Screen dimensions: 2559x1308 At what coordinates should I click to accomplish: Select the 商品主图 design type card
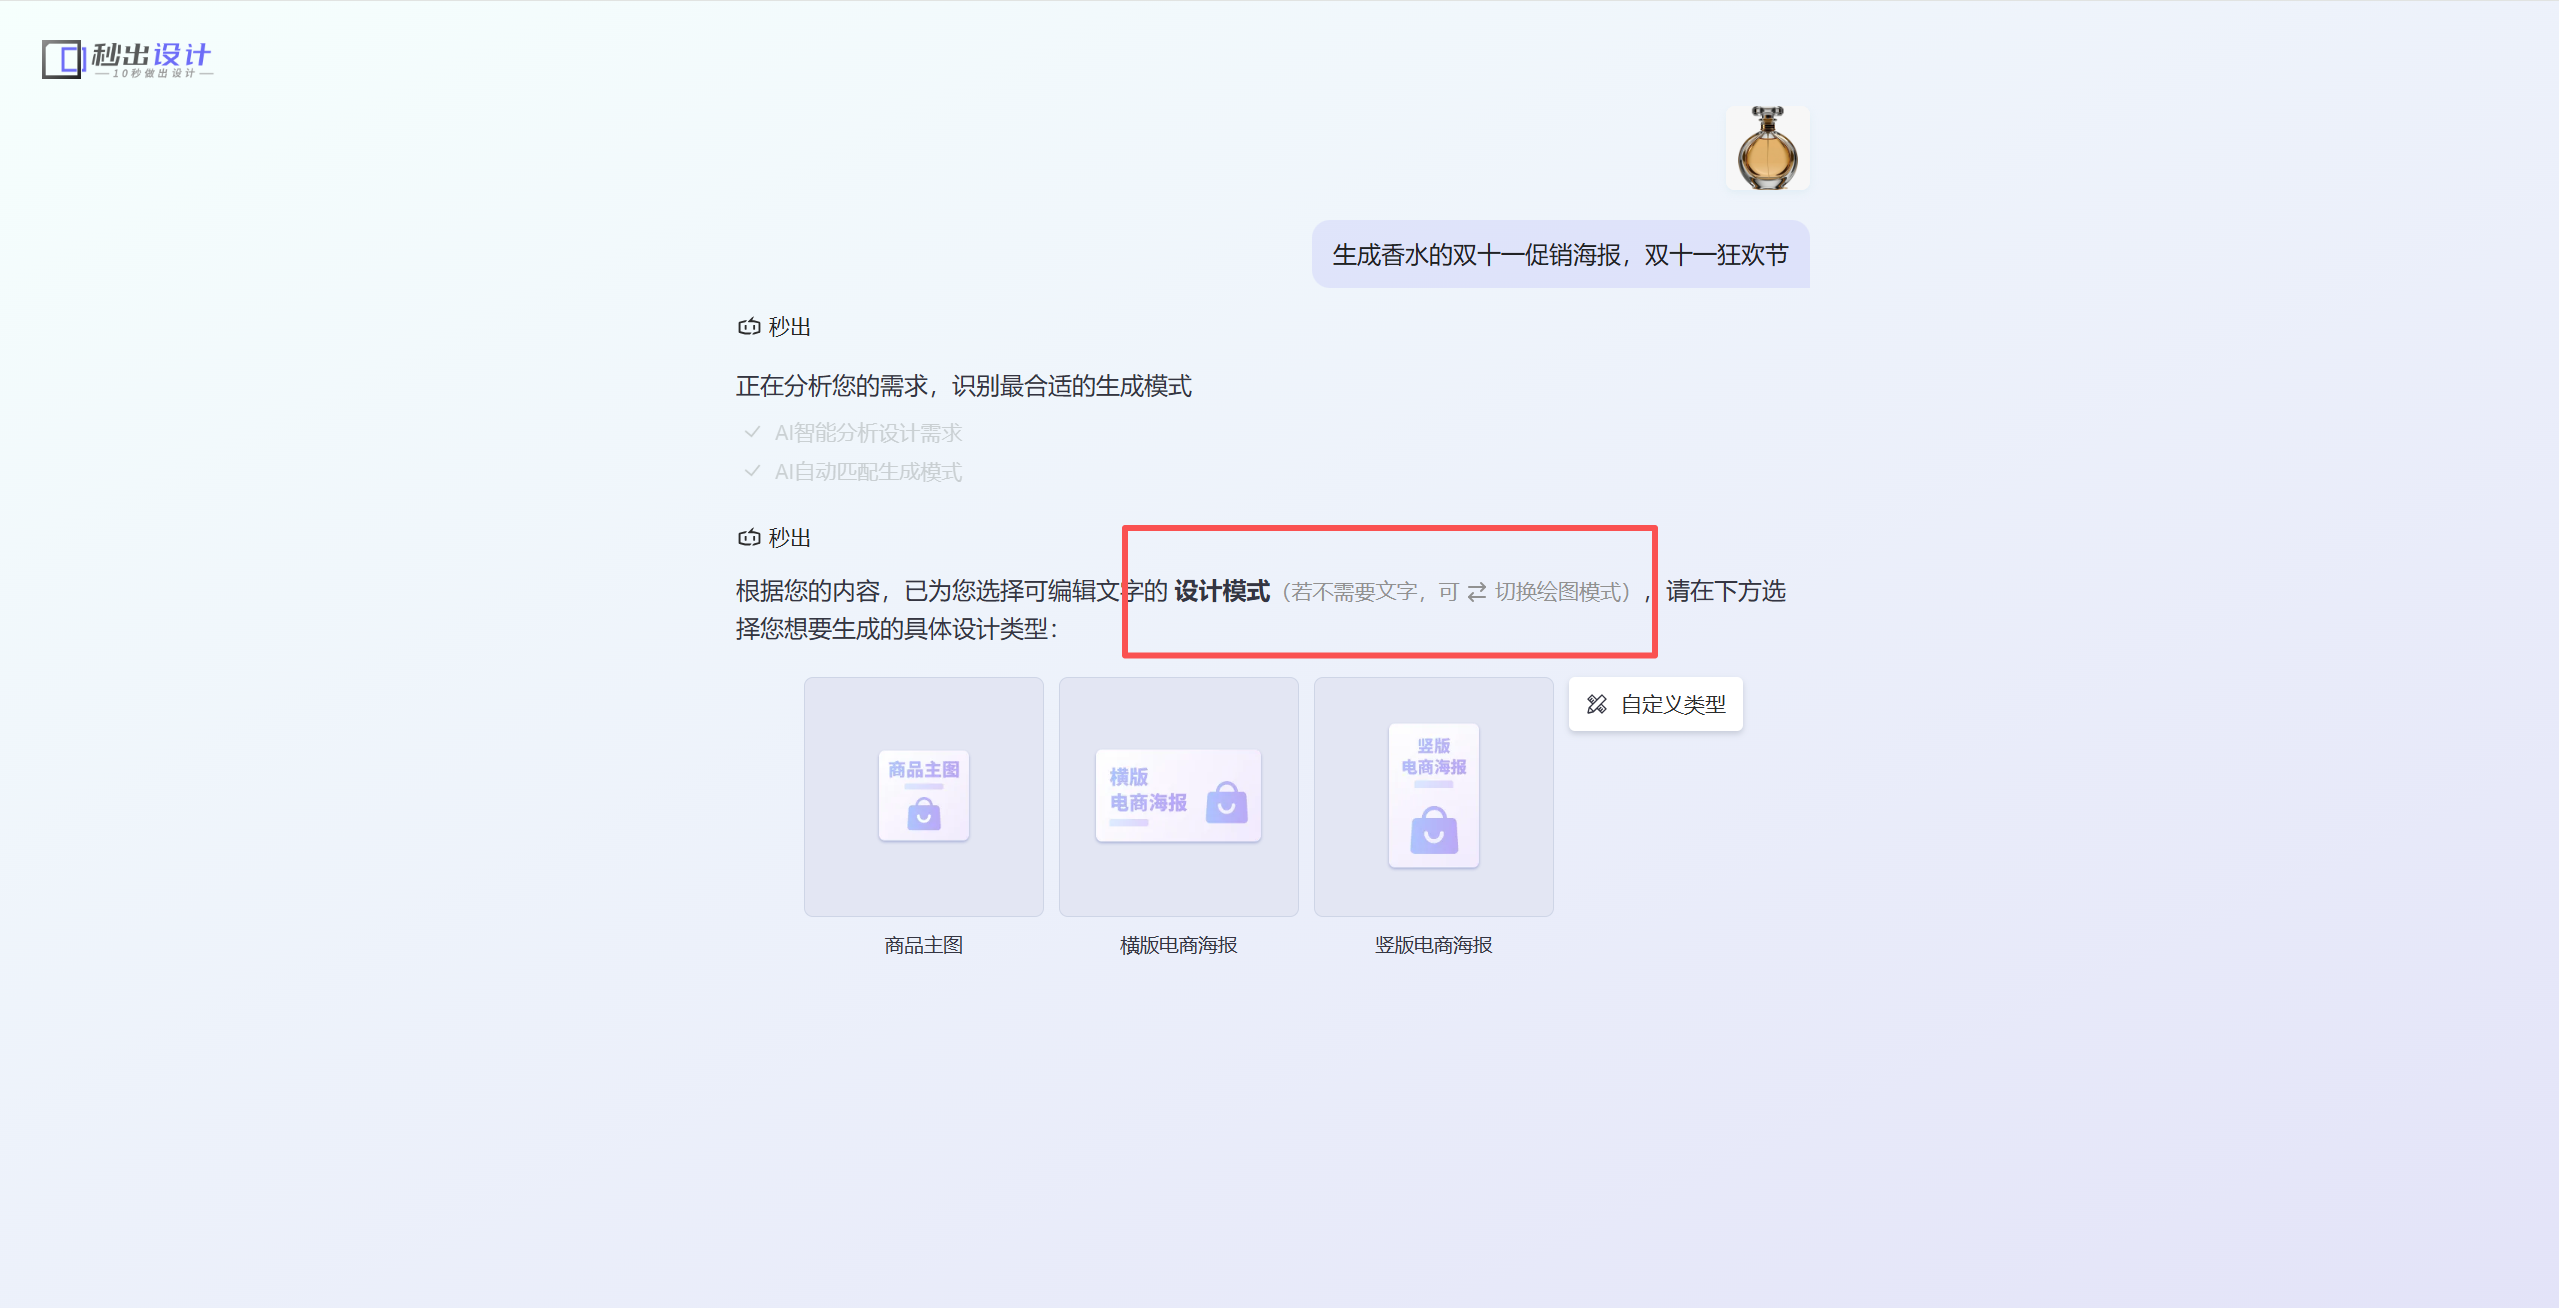[923, 796]
